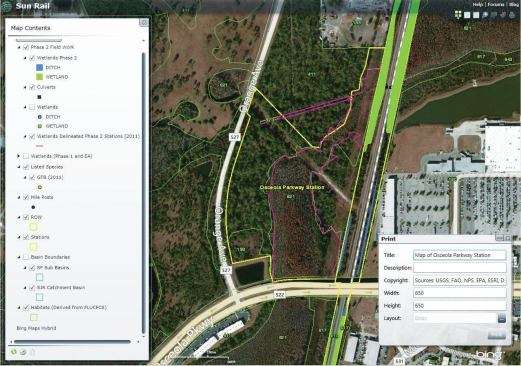Click the light-blue square icon beside the grid toolbar icon
The image size is (521, 366).
coord(467,15)
